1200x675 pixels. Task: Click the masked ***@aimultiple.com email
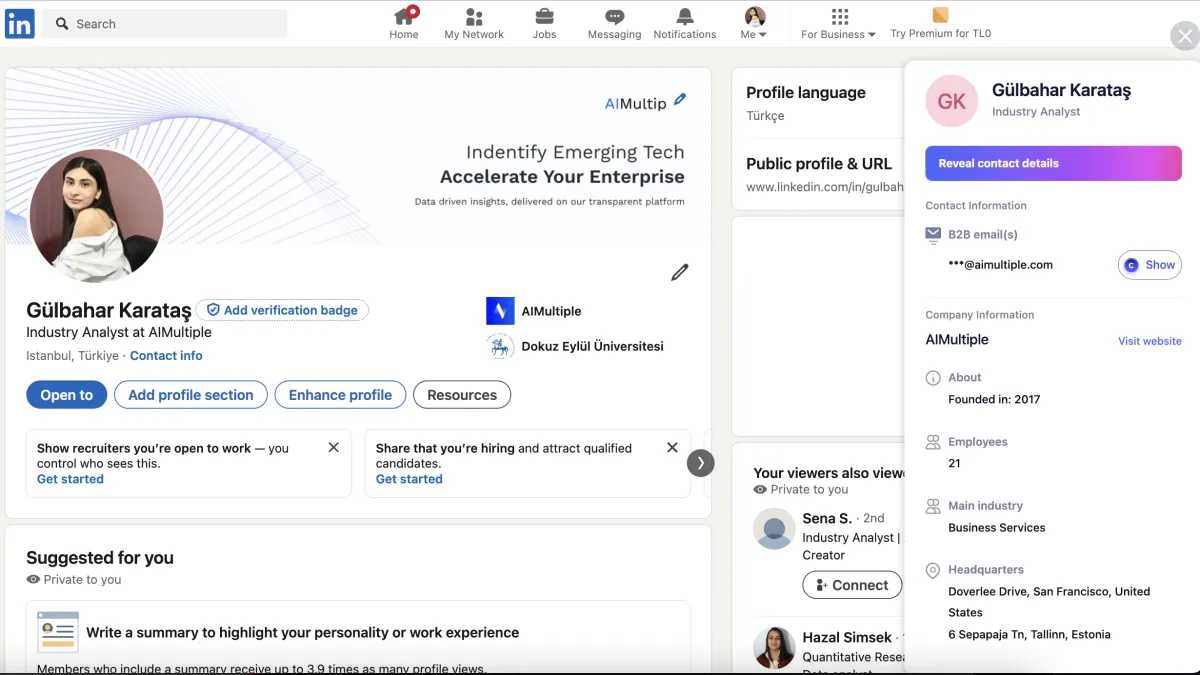(1000, 265)
